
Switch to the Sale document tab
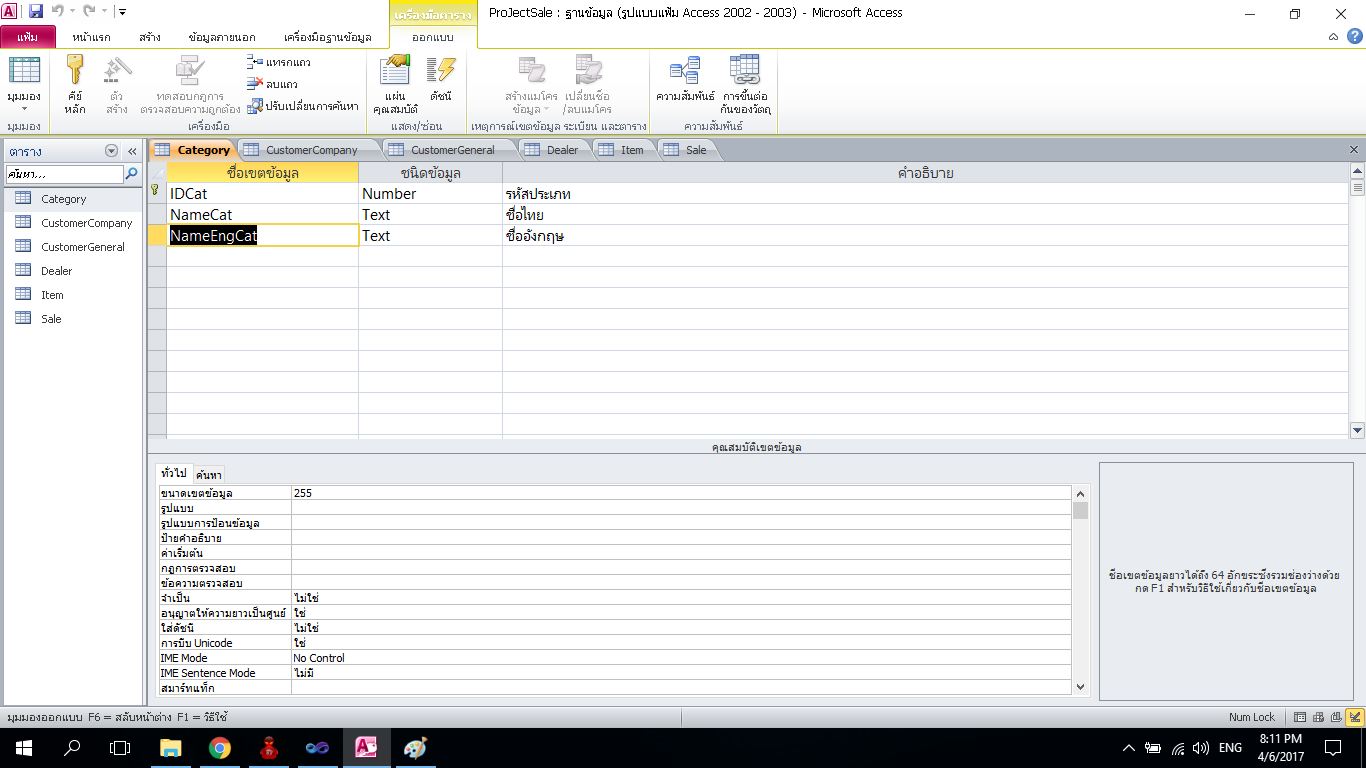click(695, 150)
